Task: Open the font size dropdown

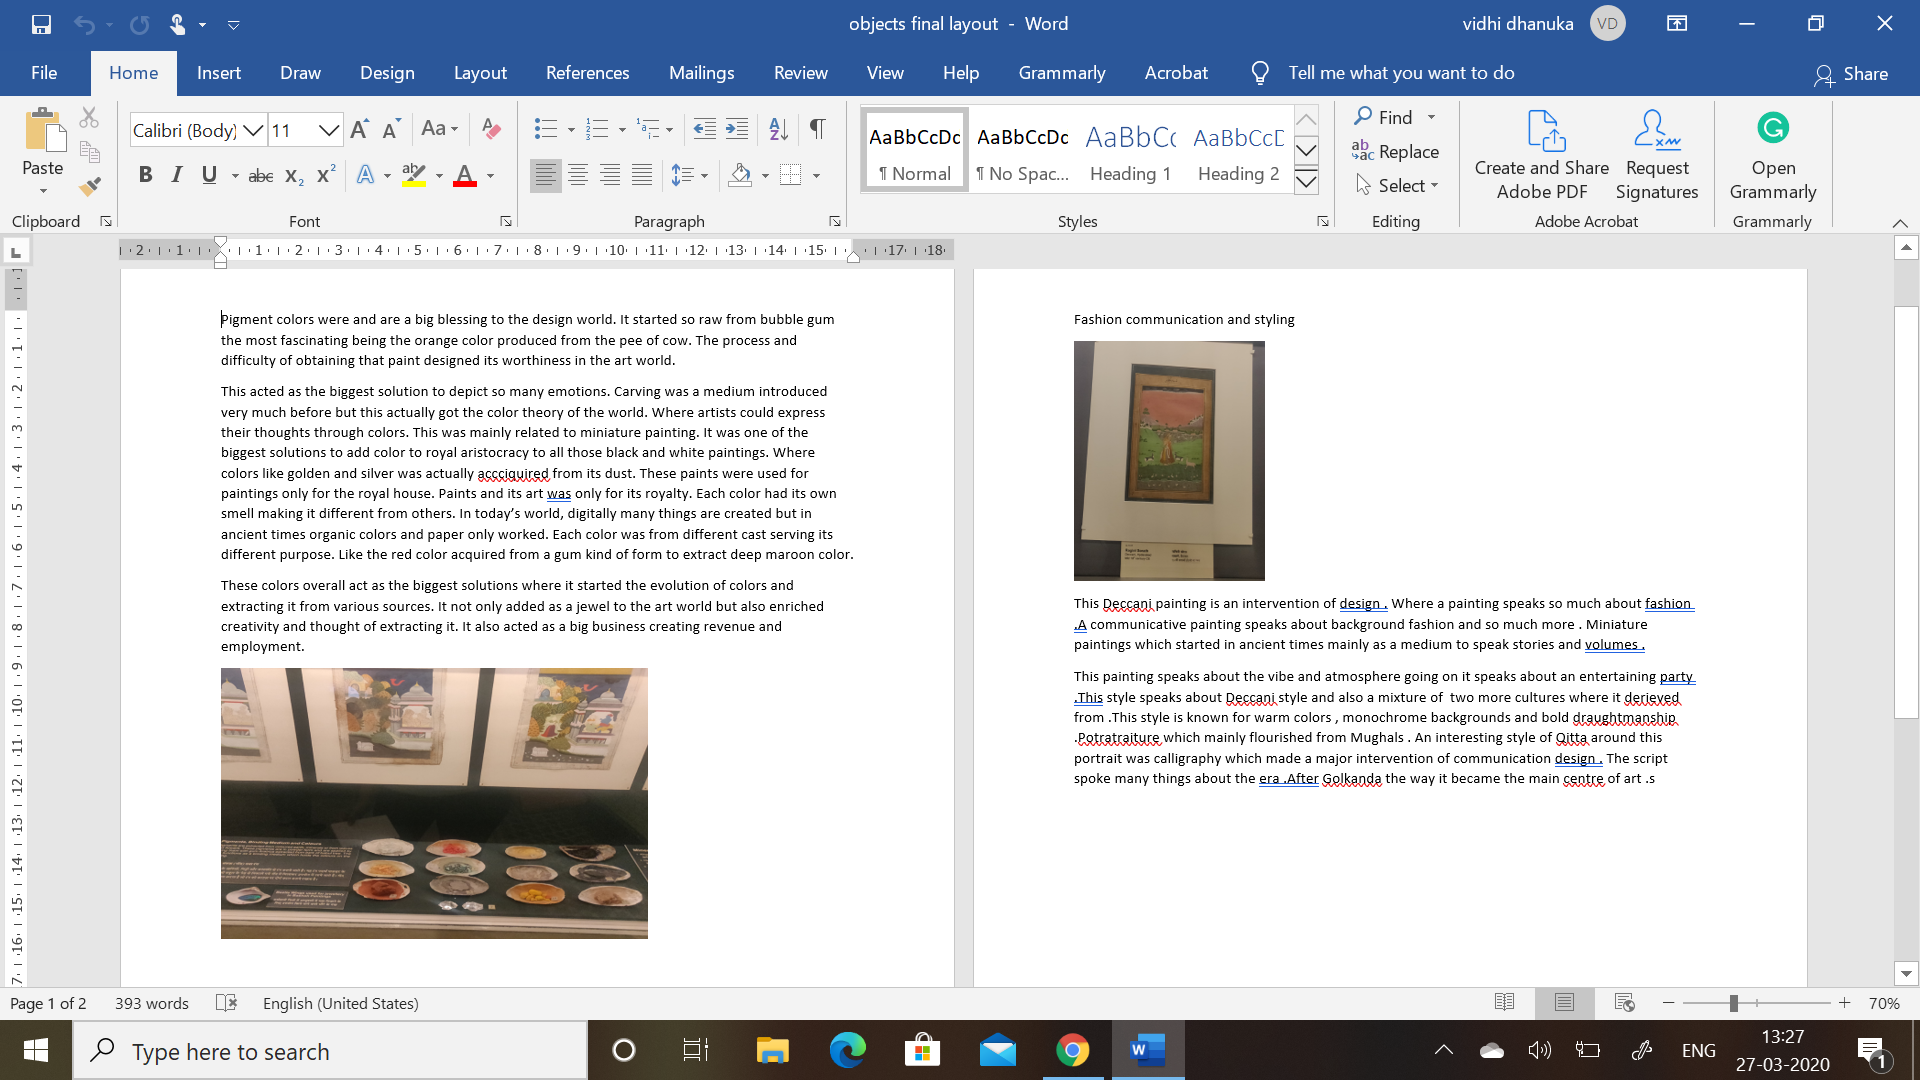Action: pyautogui.click(x=328, y=131)
